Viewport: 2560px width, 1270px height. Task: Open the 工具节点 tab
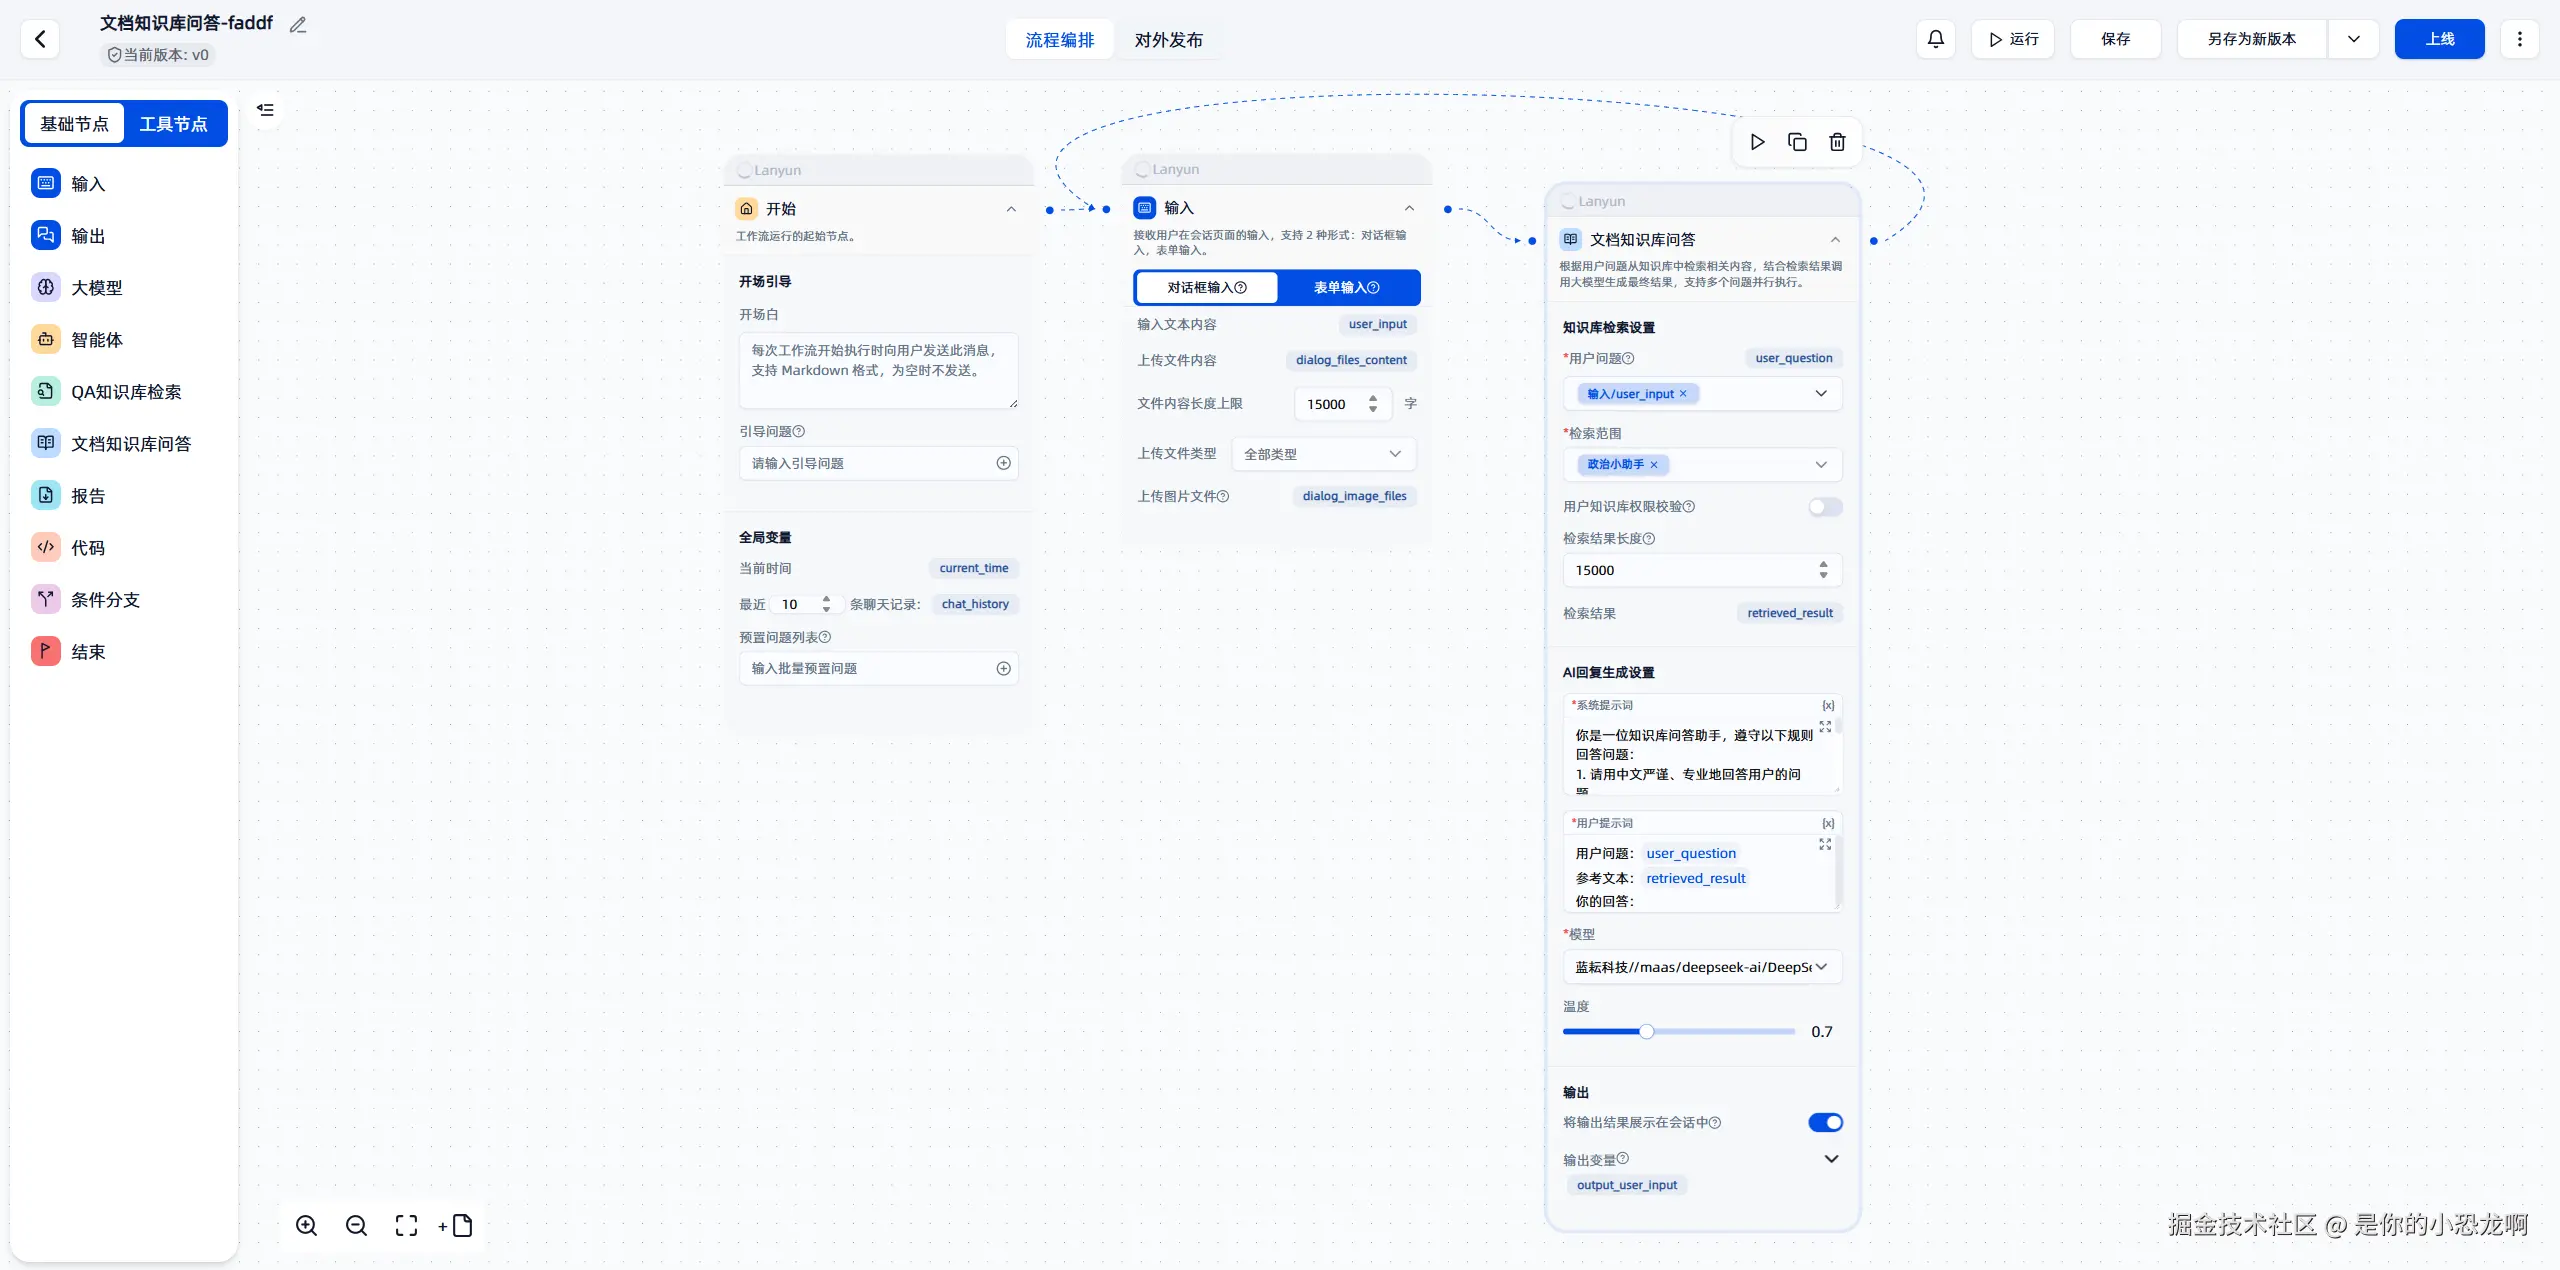tap(173, 124)
